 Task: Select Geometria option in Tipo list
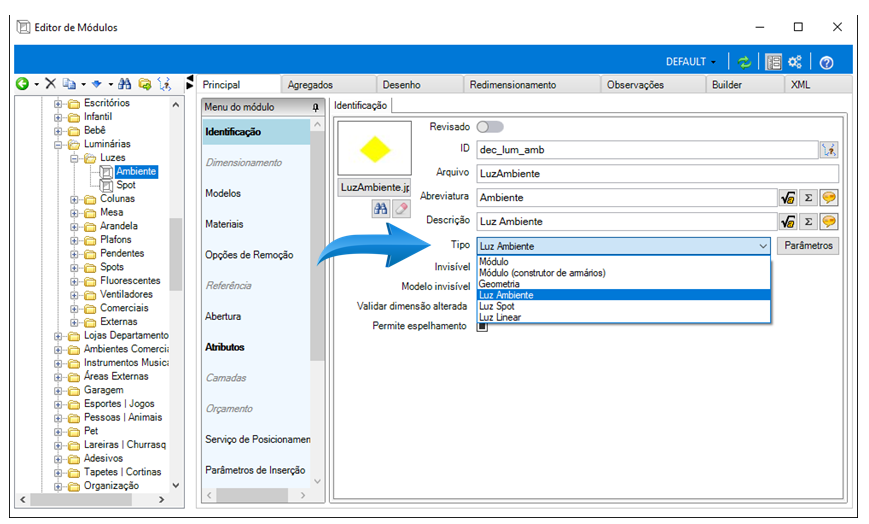click(623, 284)
